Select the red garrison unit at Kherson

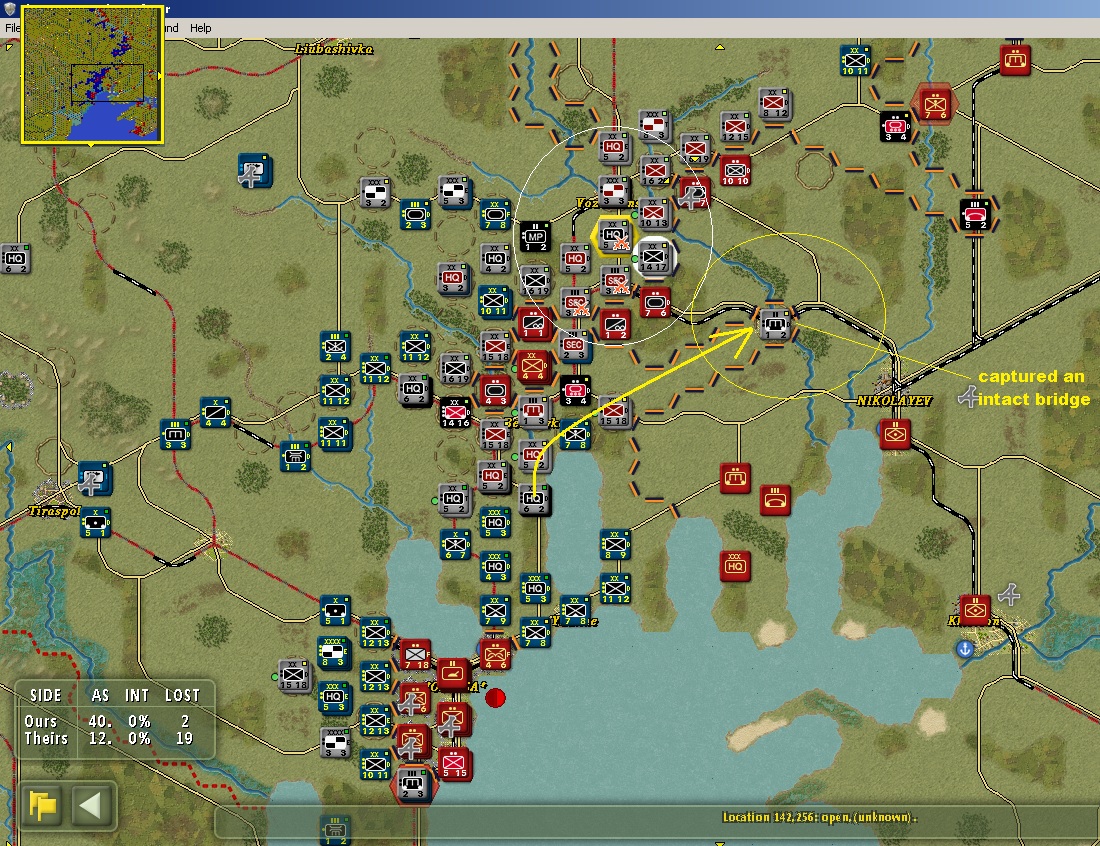pyautogui.click(x=975, y=610)
